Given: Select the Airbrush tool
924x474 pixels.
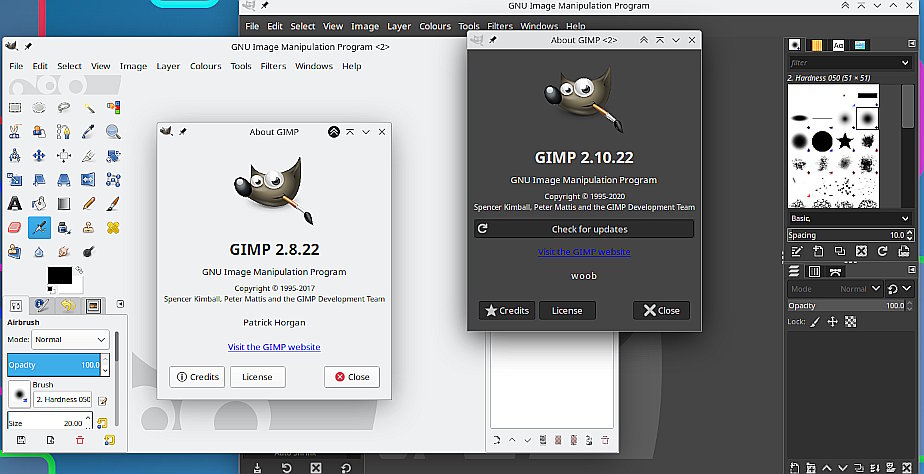Looking at the screenshot, I should pyautogui.click(x=39, y=228).
